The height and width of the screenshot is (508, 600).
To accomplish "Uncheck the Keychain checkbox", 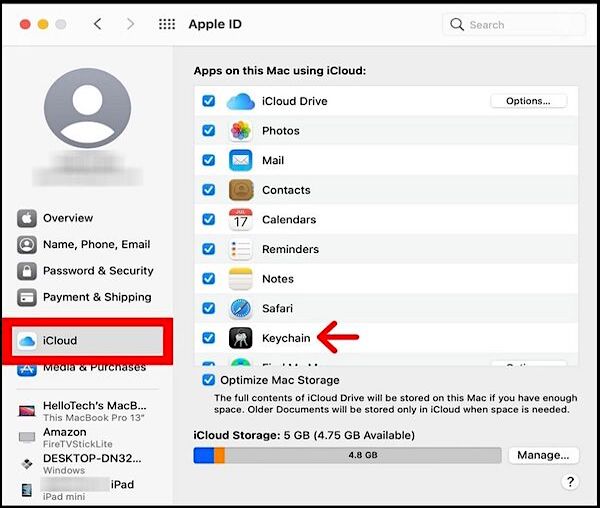I will [x=208, y=338].
